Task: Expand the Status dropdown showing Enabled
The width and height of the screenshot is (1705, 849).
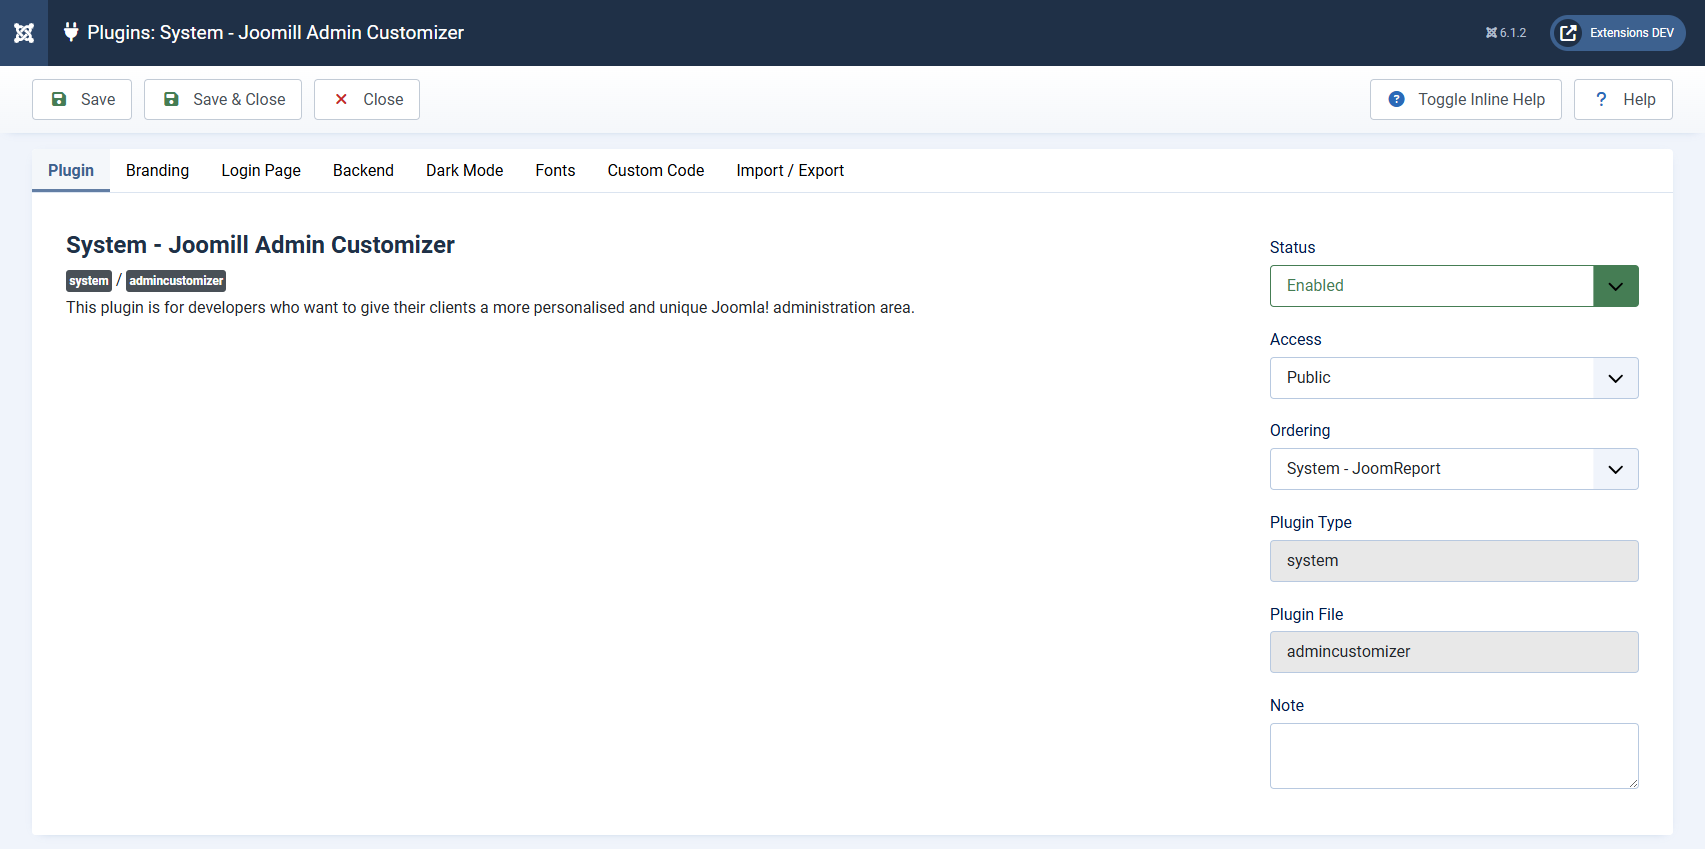Action: tap(1454, 286)
